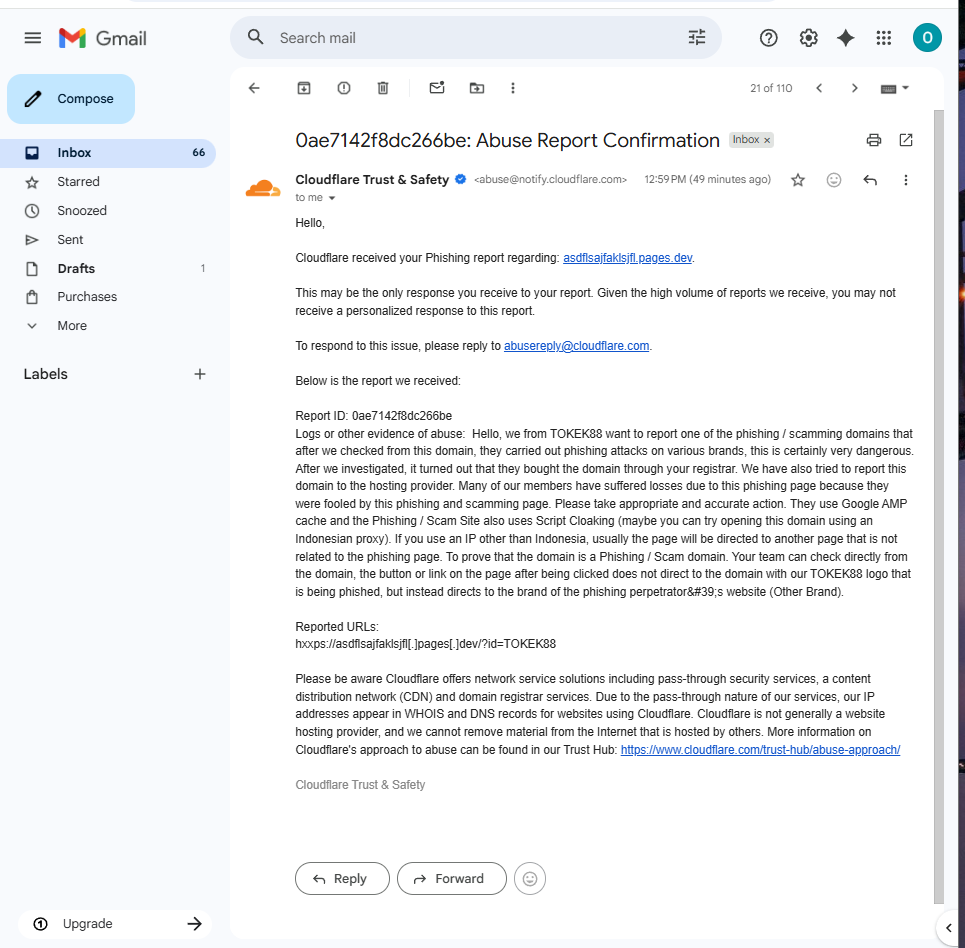
Task: Click the gray Cloudflare Trust & Safety signature
Action: (x=360, y=785)
